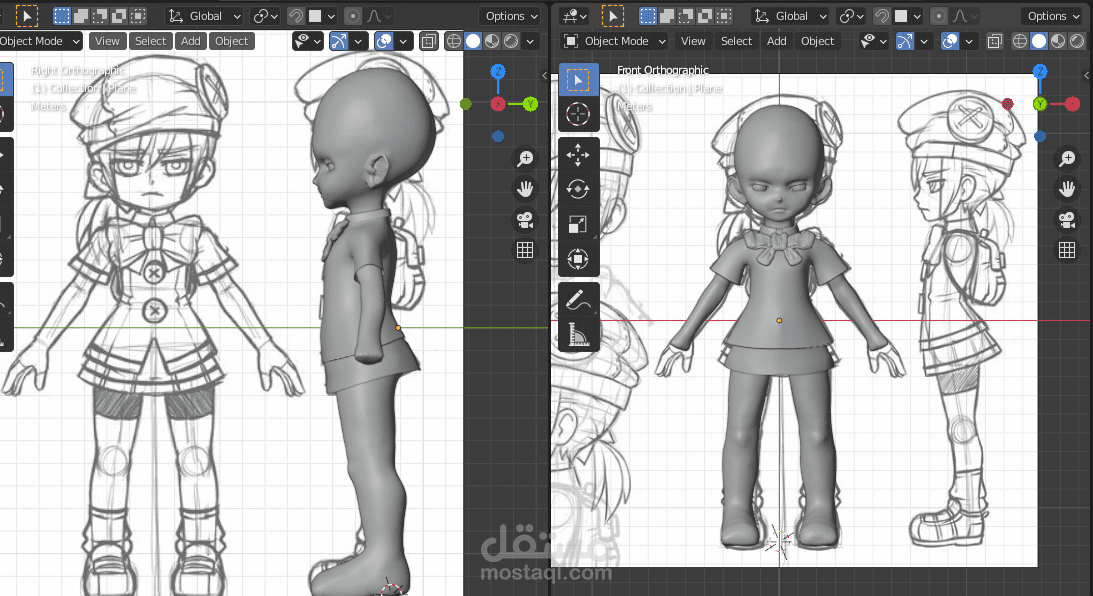1093x596 pixels.
Task: Toggle X-ray mode in the left viewport
Action: [428, 41]
